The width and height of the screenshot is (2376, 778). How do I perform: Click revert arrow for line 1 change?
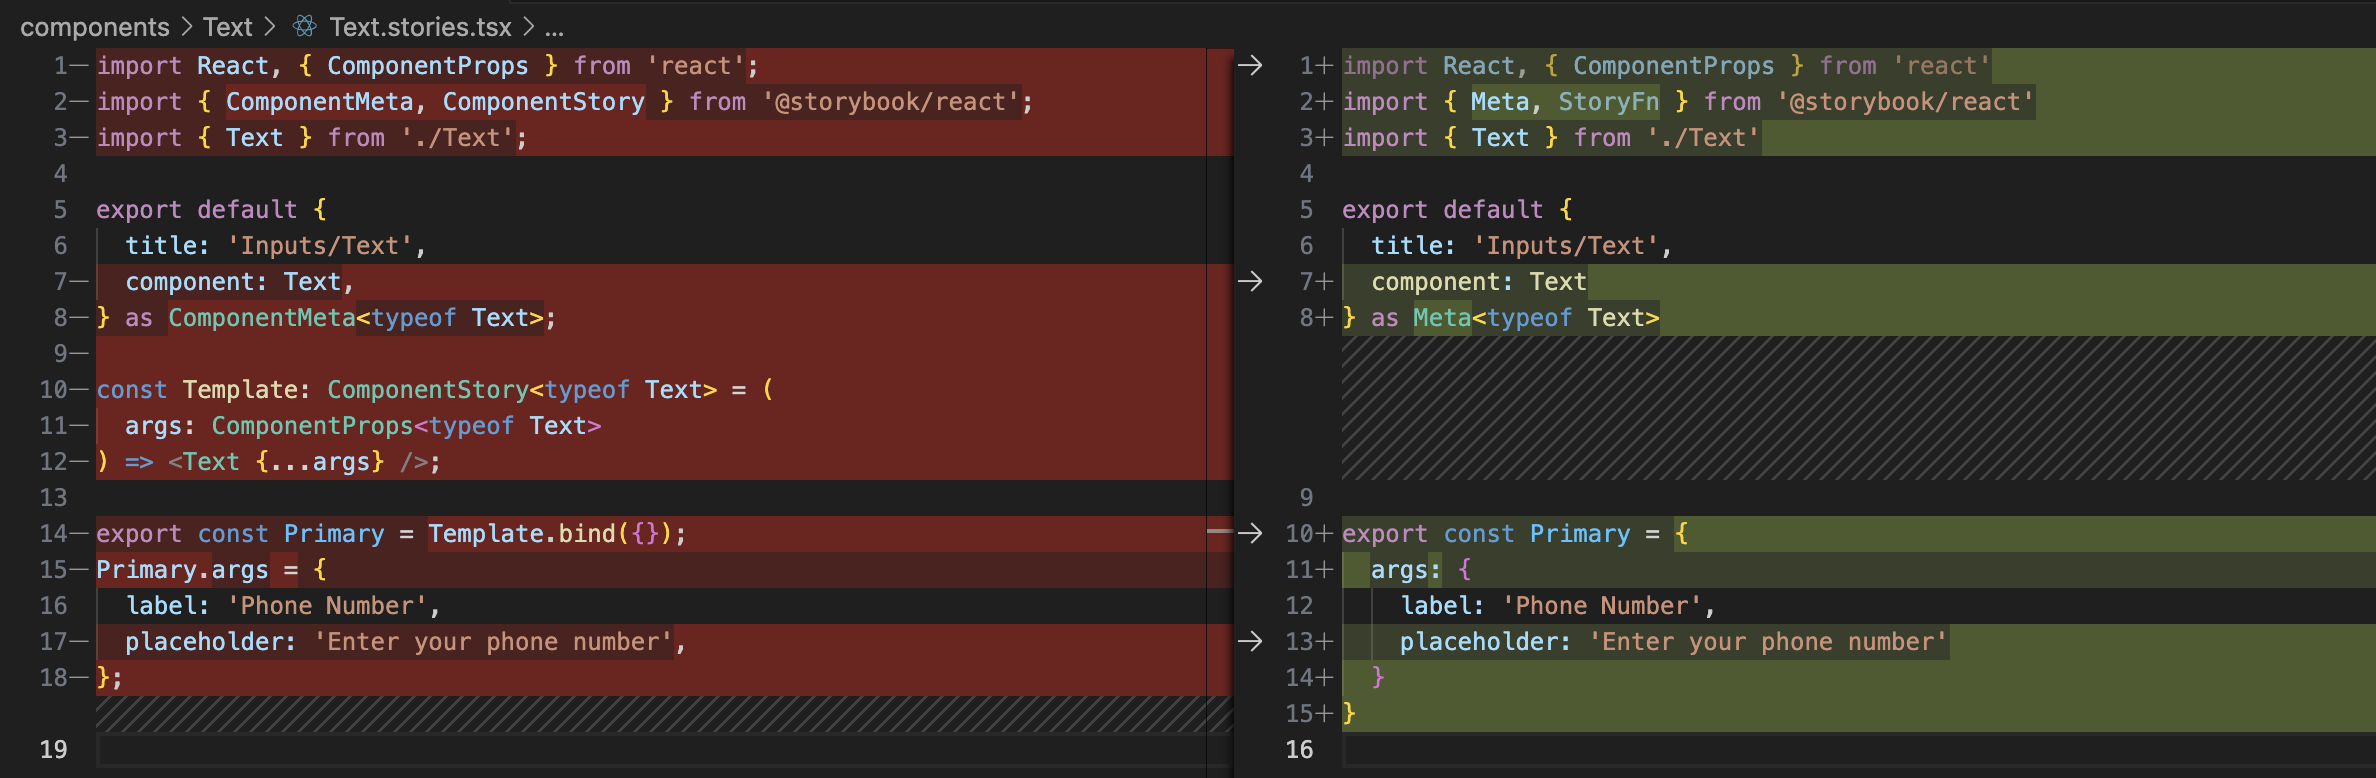click(1250, 66)
